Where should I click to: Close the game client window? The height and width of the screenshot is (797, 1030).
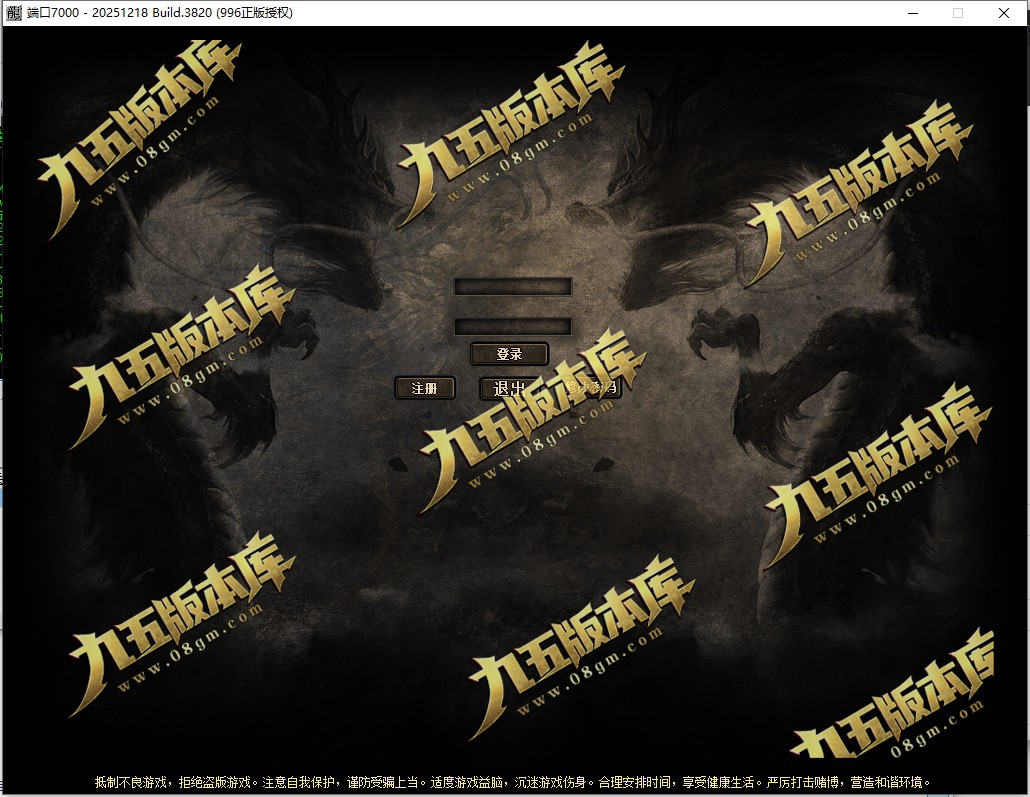[x=1004, y=13]
